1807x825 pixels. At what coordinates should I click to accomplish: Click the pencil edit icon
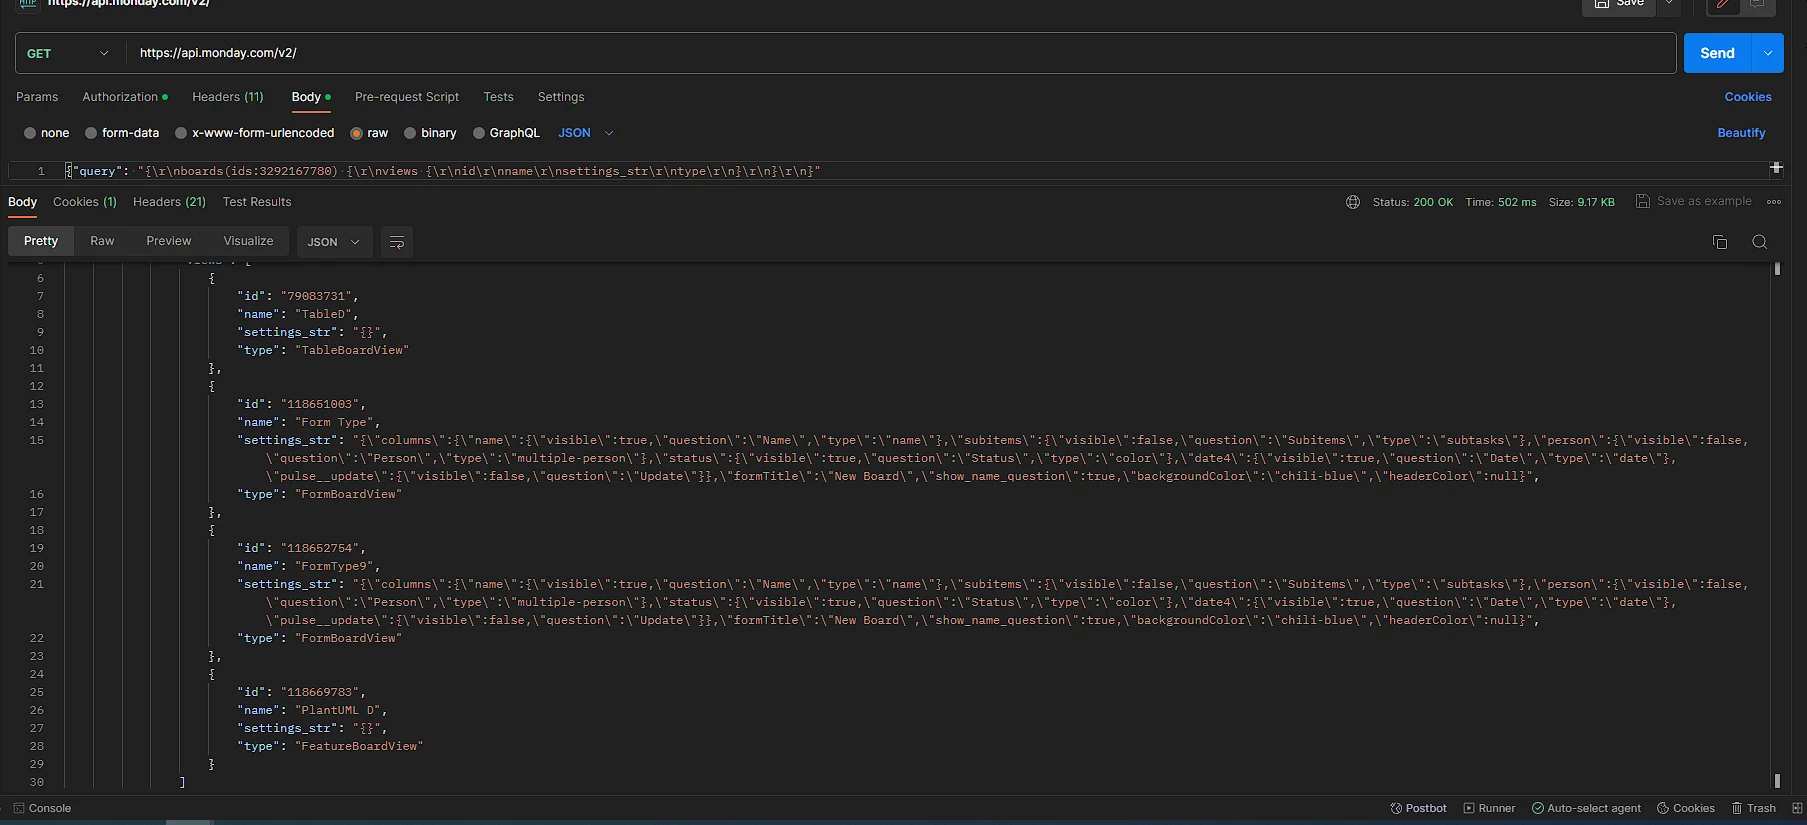(1723, 5)
